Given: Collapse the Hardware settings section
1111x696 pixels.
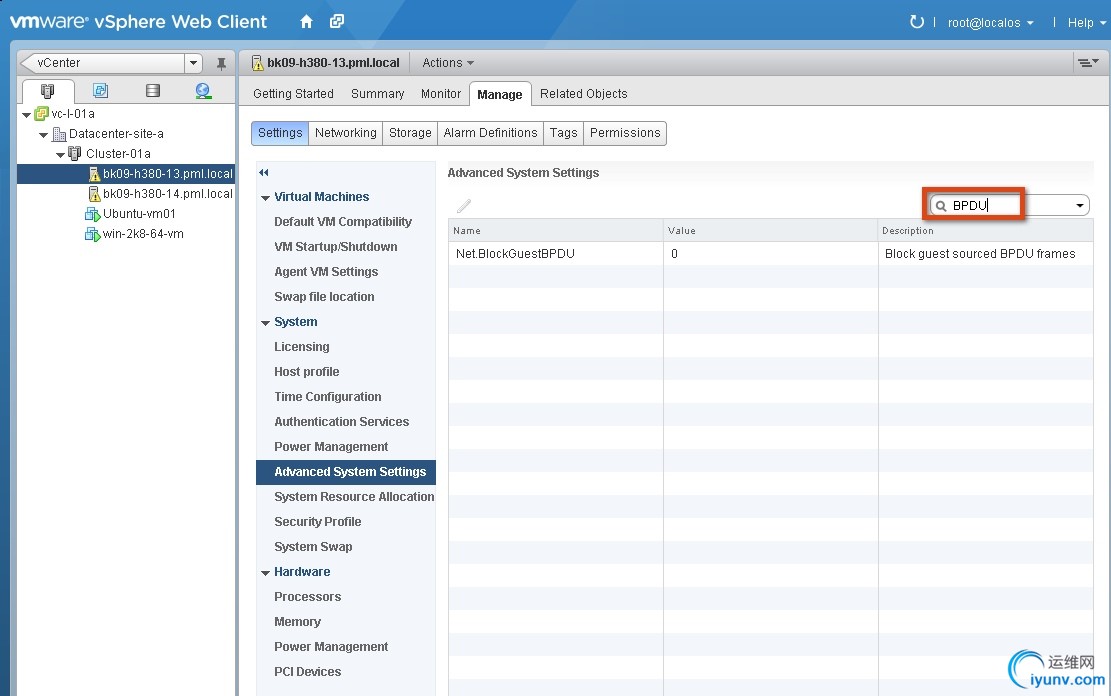Looking at the screenshot, I should tap(266, 573).
